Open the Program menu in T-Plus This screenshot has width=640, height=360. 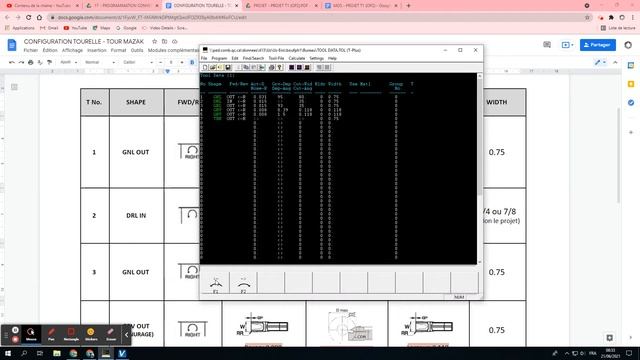(x=219, y=58)
